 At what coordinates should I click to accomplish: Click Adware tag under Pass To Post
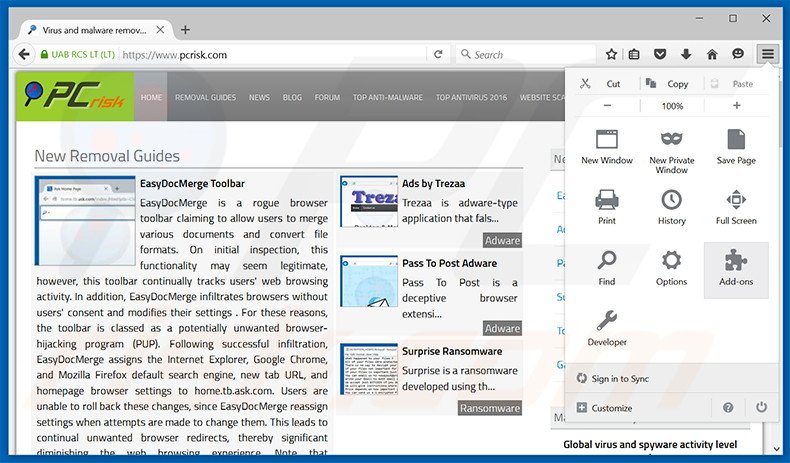[502, 328]
